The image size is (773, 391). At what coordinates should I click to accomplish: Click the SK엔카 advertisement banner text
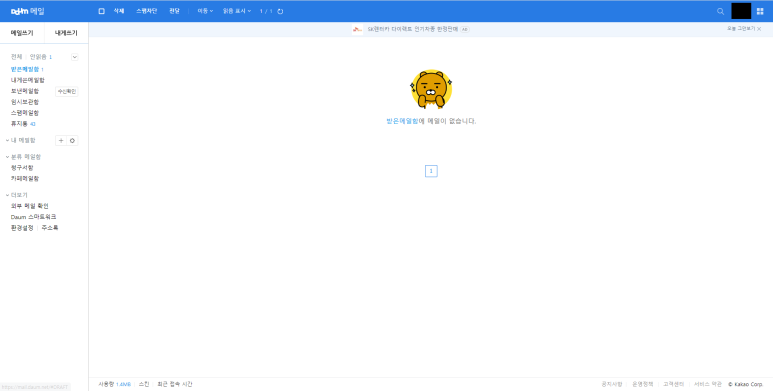(413, 30)
